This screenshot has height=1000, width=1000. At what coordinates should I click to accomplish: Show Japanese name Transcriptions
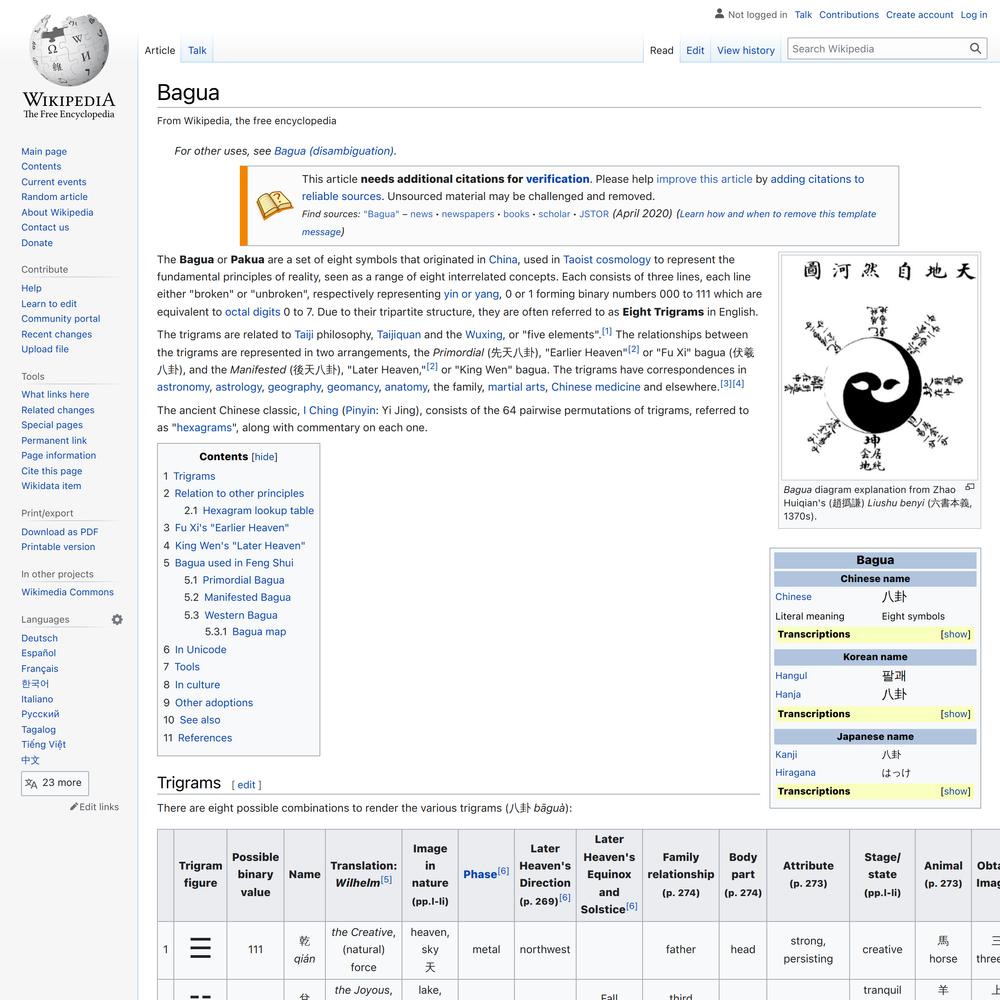[955, 791]
